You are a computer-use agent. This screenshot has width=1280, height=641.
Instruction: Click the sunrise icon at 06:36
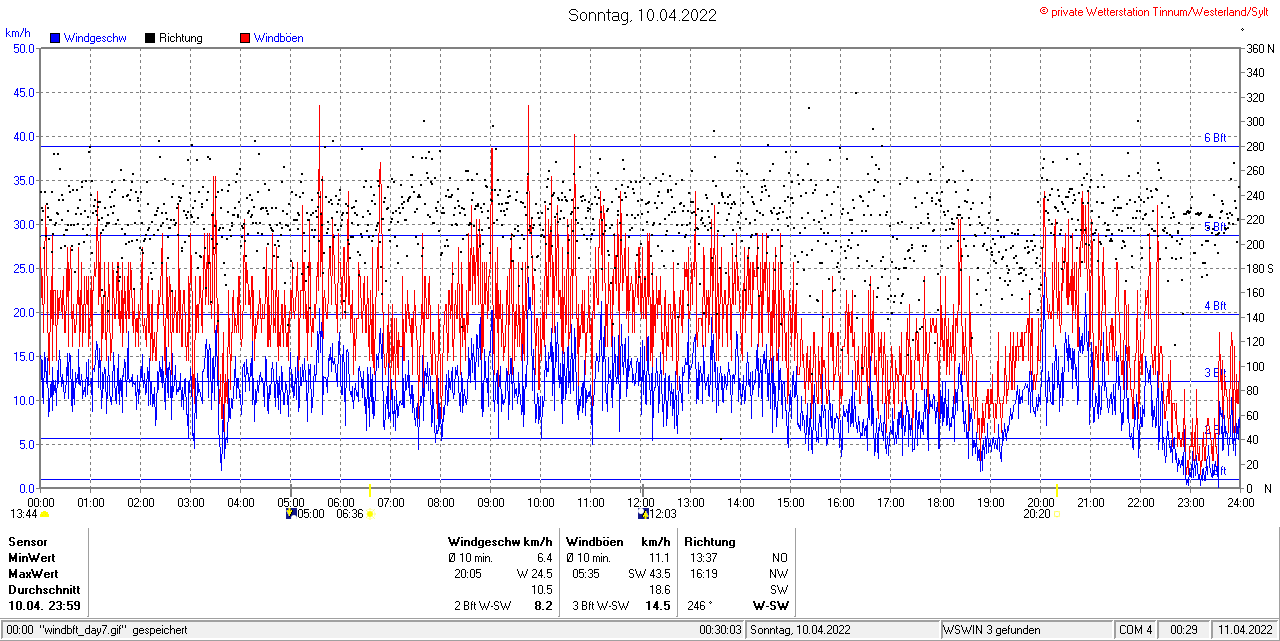tap(370, 514)
